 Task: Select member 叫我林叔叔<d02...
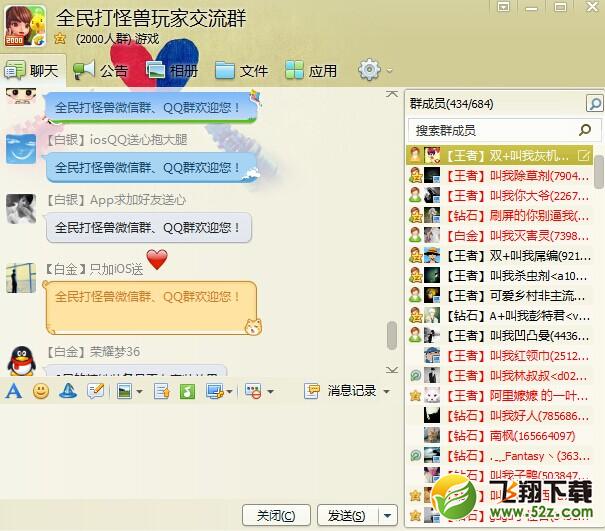tap(499, 376)
